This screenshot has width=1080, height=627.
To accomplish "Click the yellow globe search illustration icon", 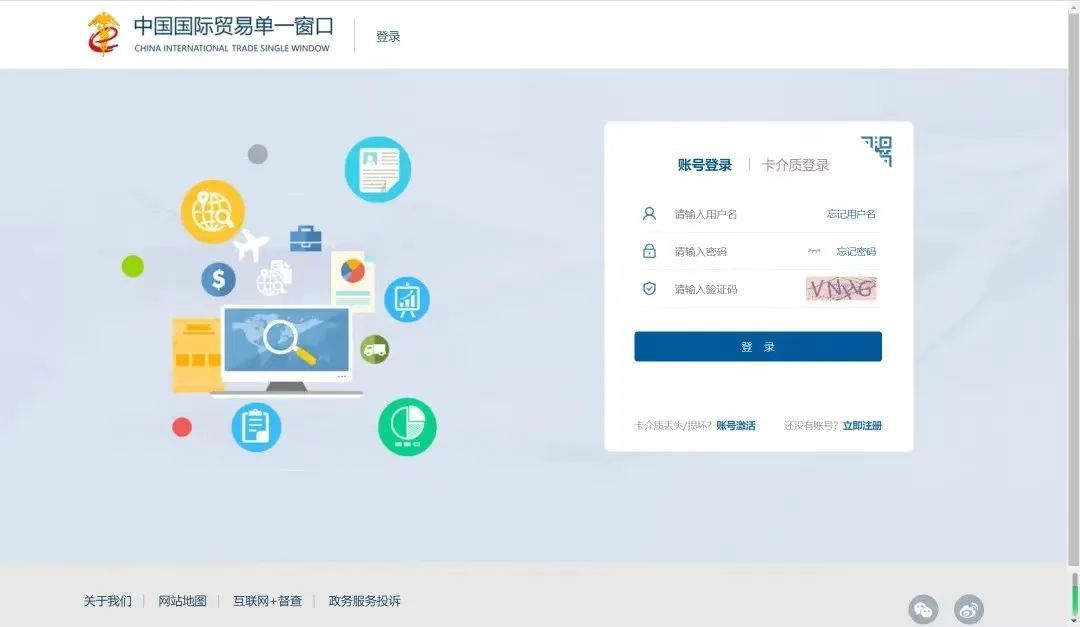I will pos(212,212).
